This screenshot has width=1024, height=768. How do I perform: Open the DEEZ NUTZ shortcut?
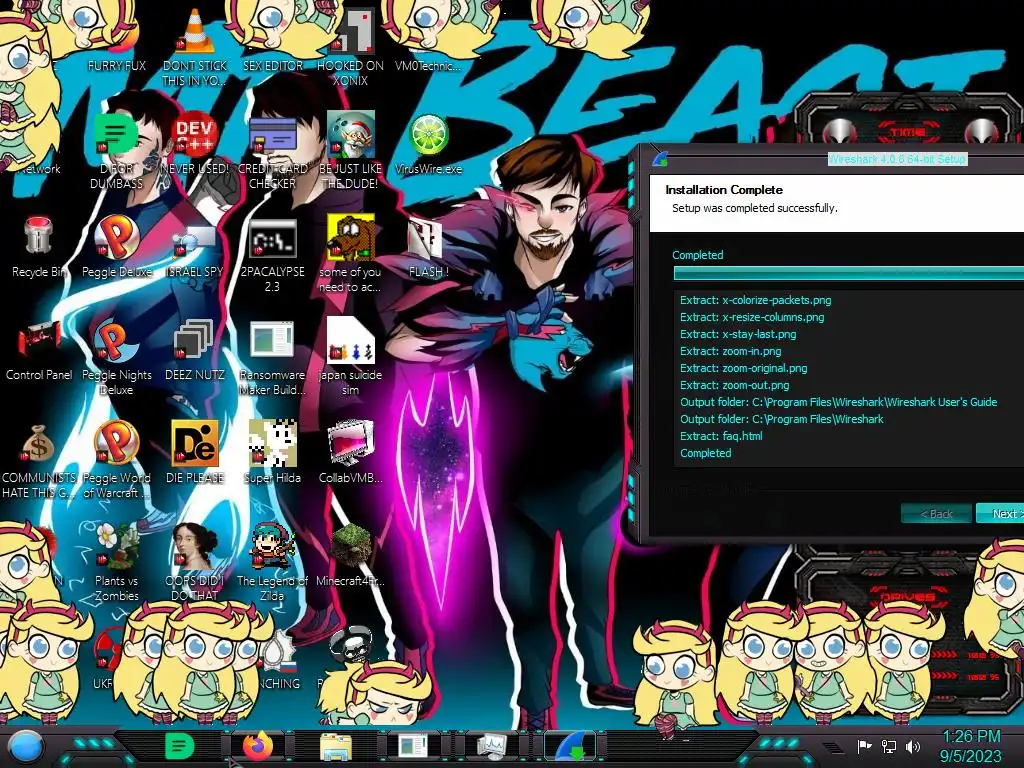click(x=195, y=341)
